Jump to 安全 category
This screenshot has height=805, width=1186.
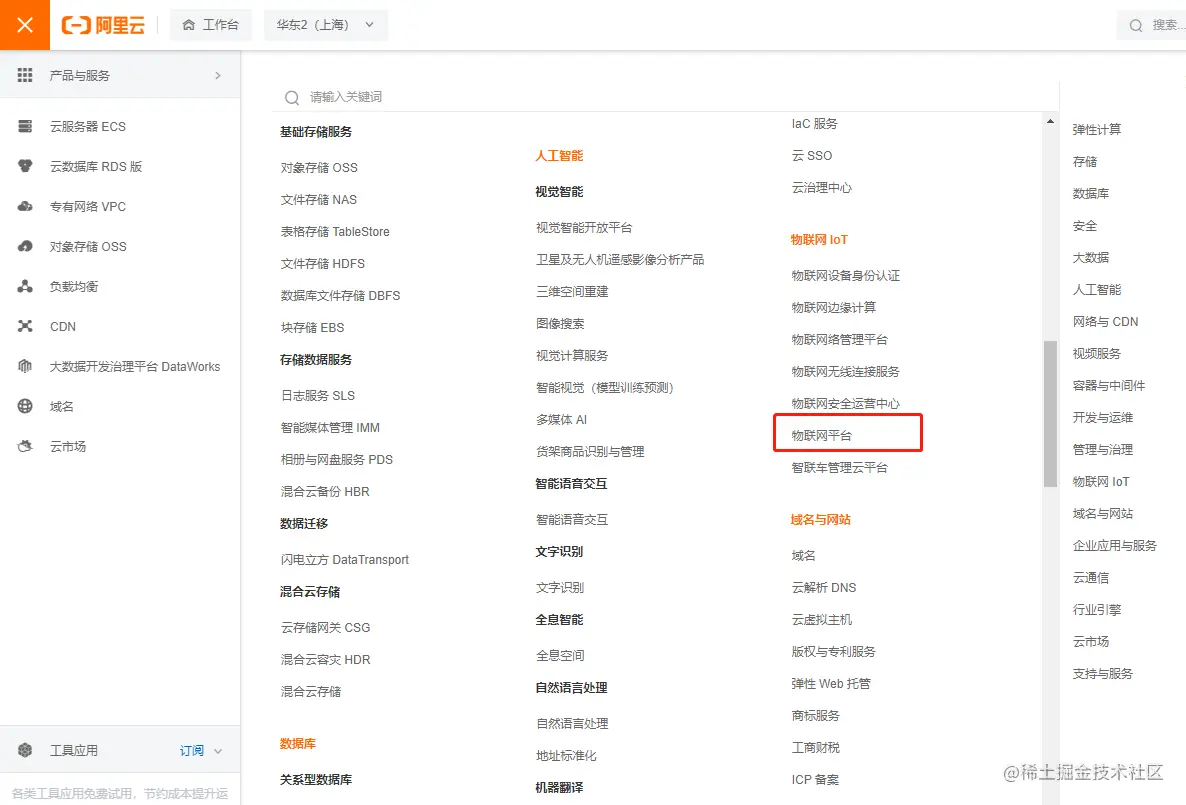tap(1085, 225)
